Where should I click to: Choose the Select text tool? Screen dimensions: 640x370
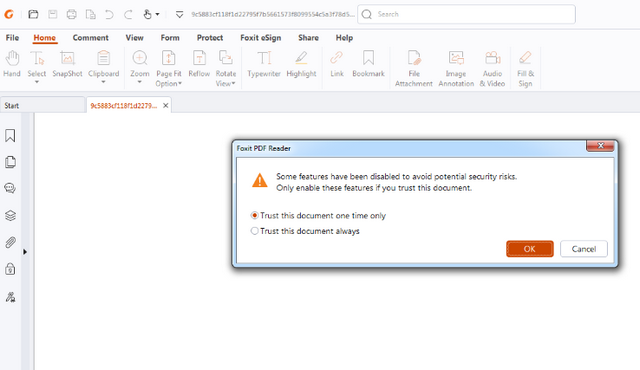pos(37,64)
